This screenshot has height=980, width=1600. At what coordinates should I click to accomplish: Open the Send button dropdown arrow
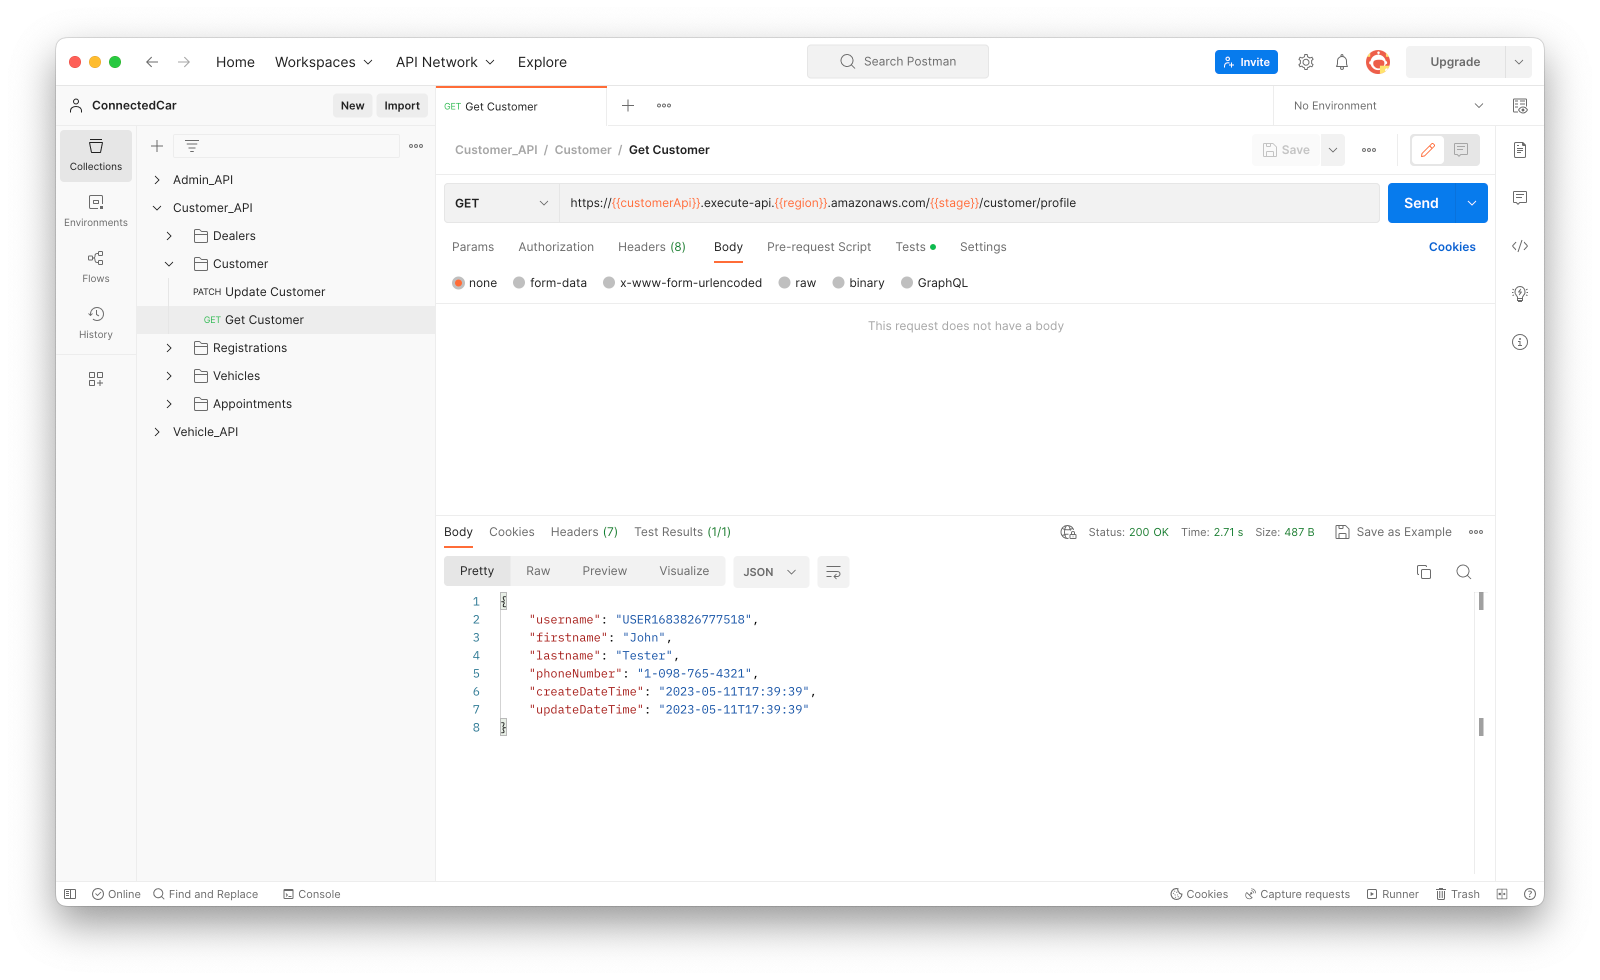[1472, 203]
